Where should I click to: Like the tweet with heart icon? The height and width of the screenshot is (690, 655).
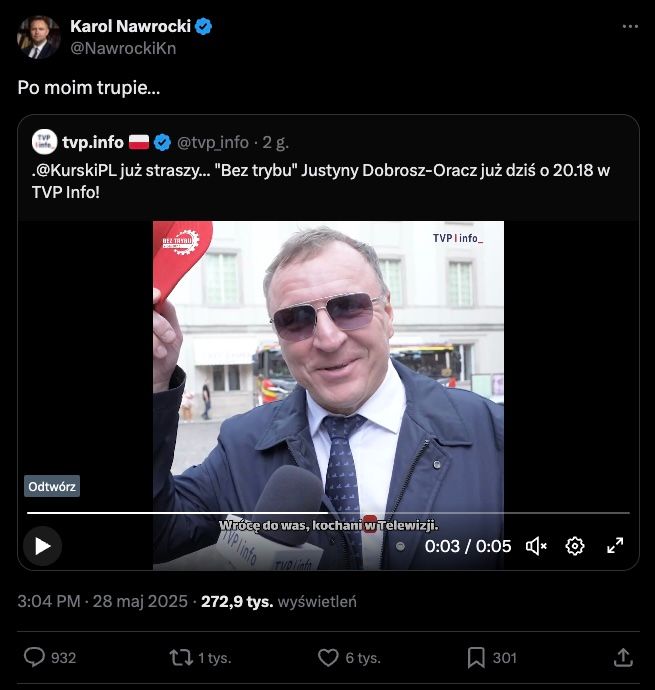click(328, 657)
